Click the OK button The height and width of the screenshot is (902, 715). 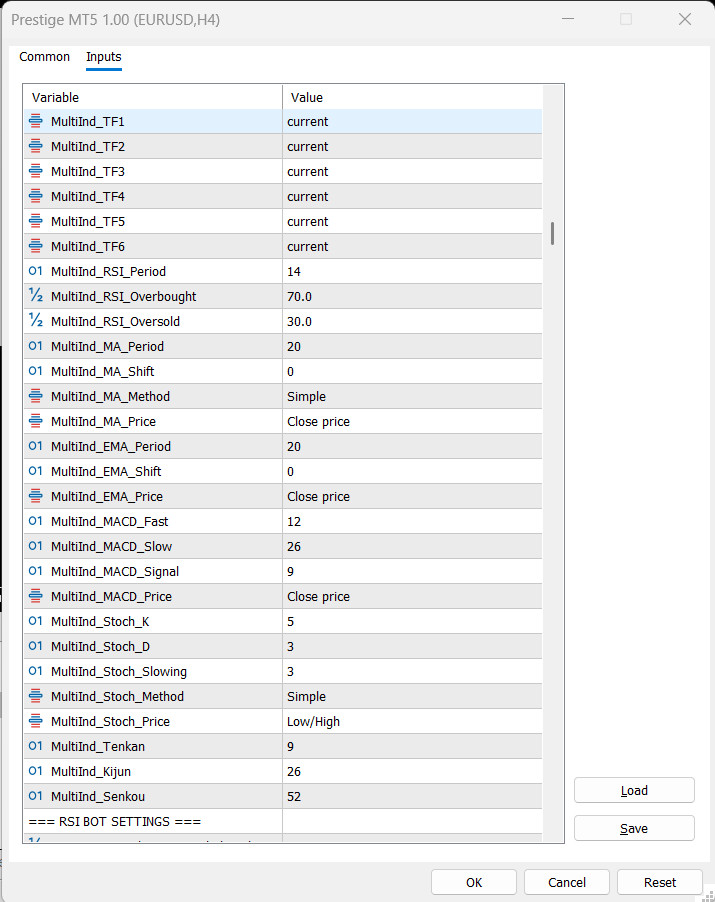pos(474,882)
